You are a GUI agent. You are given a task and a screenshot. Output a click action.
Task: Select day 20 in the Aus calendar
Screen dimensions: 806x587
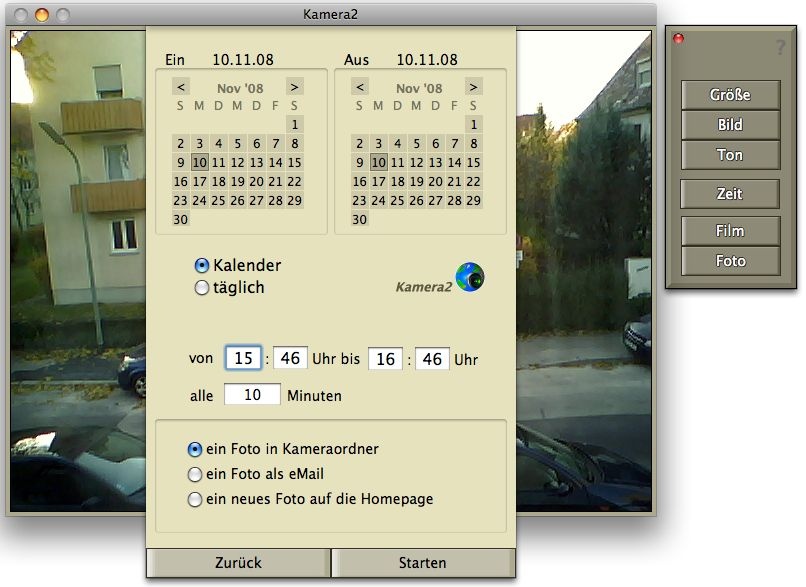pyautogui.click(x=435, y=181)
